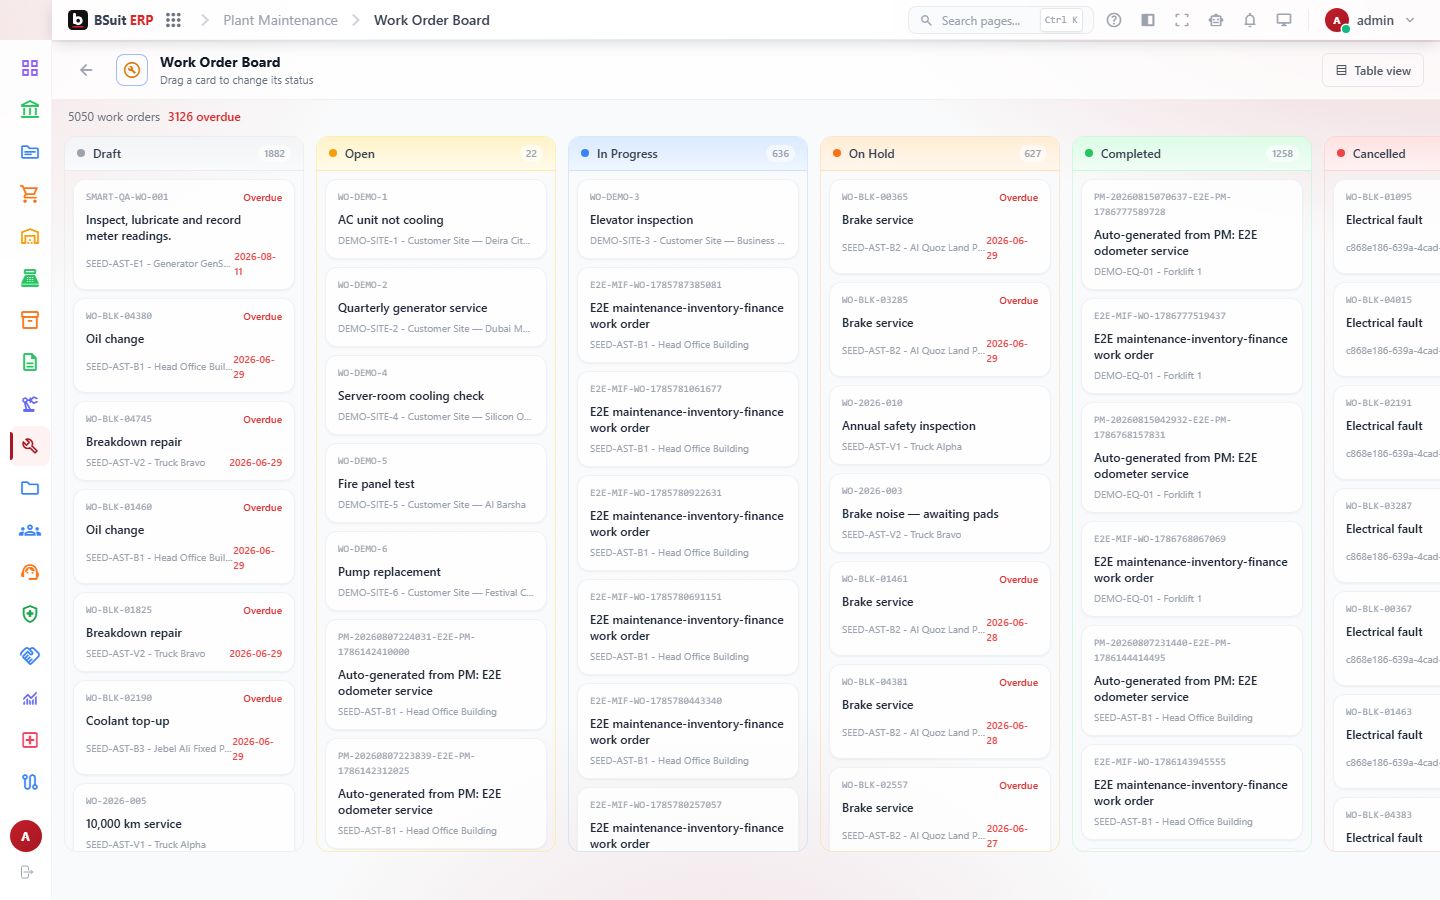The image size is (1440, 900).
Task: Open the green shield sidebar icon
Action: [x=30, y=614]
